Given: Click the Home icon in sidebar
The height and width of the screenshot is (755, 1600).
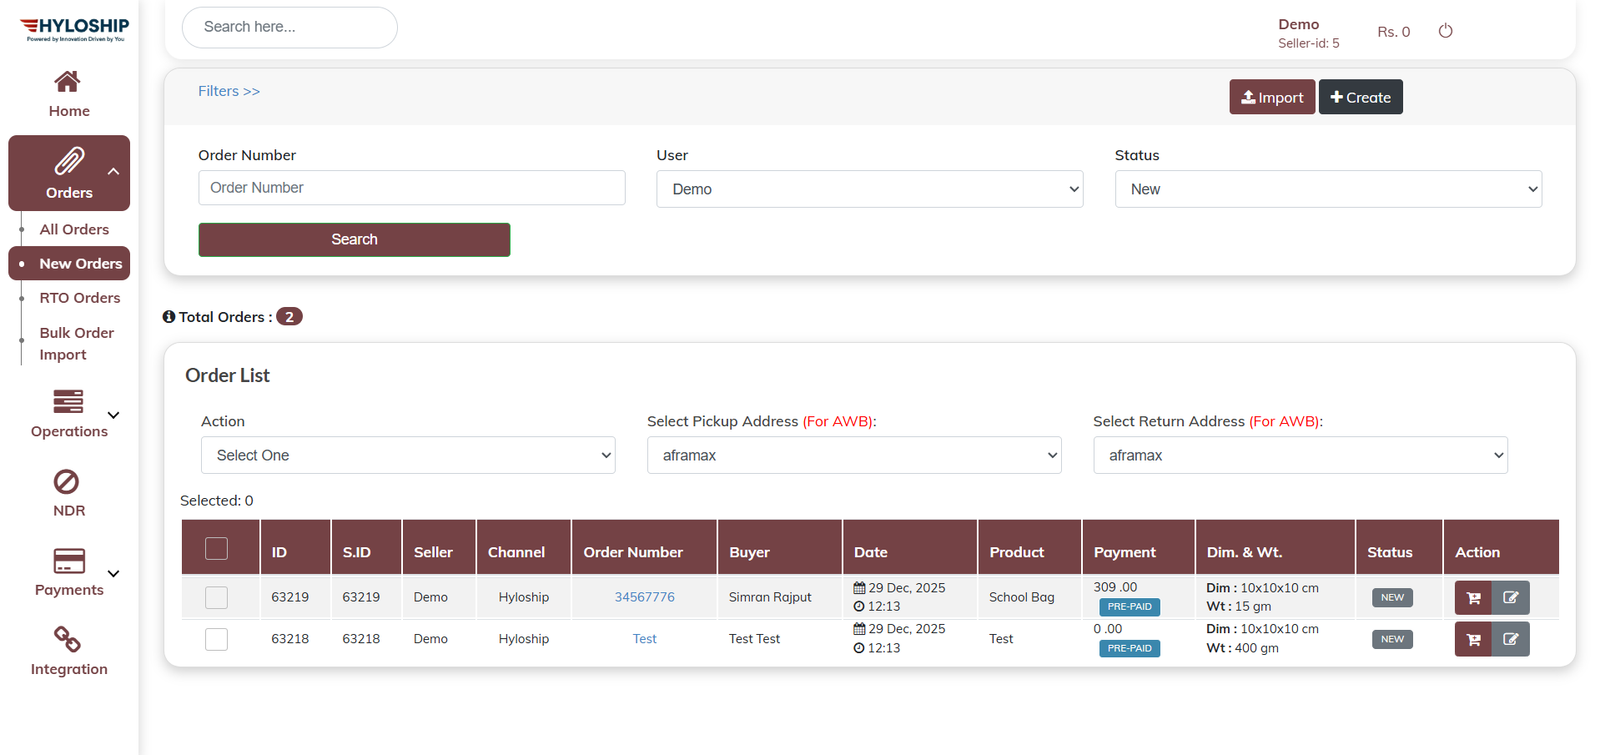Looking at the screenshot, I should [x=68, y=81].
